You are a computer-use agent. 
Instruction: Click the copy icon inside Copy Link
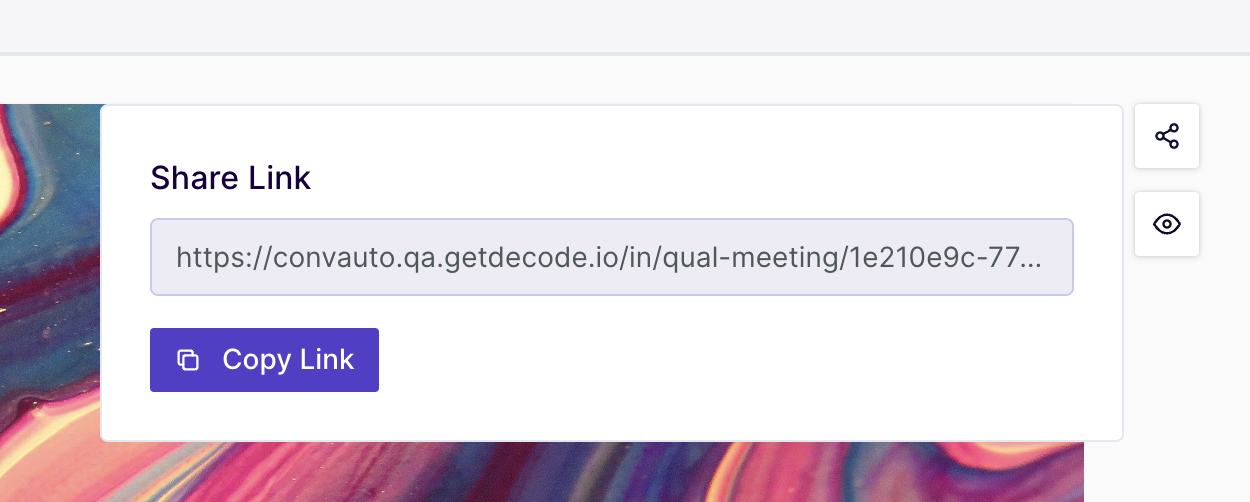188,360
